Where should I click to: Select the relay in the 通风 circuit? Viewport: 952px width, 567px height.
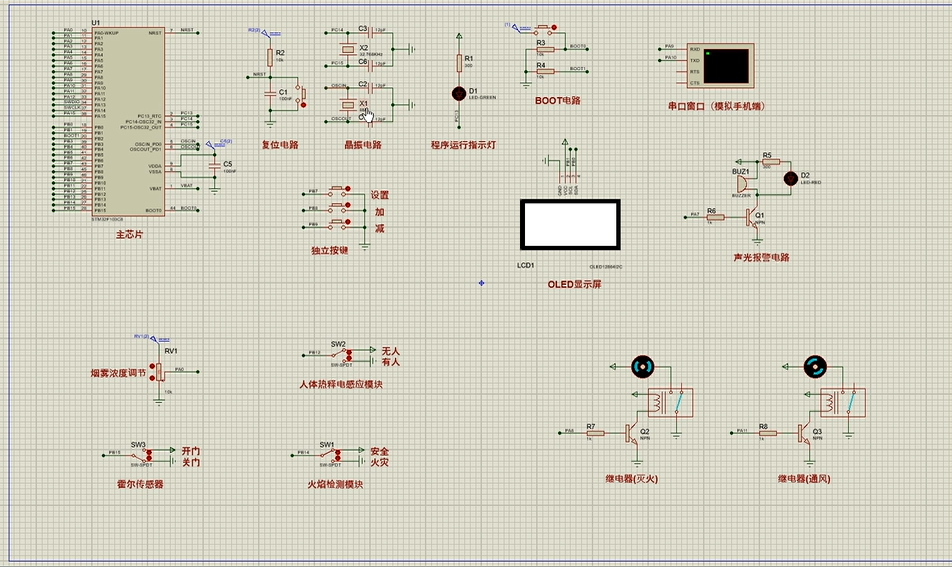point(843,402)
